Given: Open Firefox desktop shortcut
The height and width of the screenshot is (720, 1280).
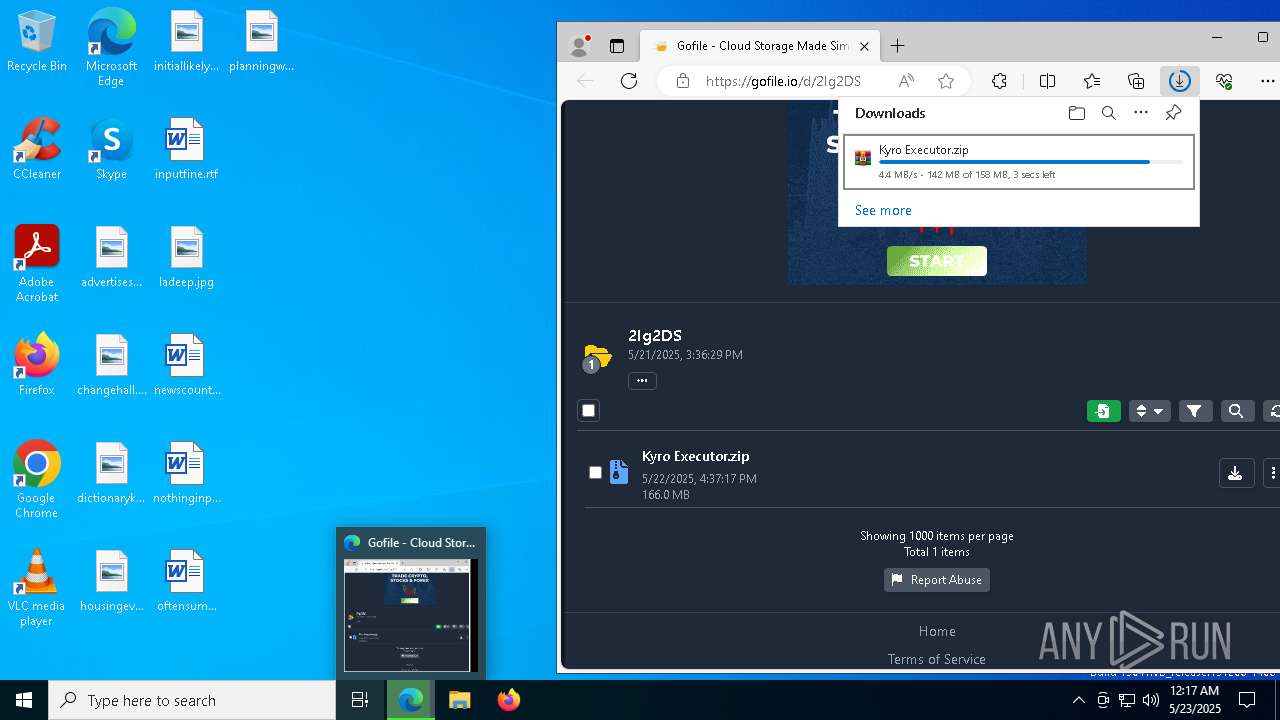Looking at the screenshot, I should [x=37, y=365].
